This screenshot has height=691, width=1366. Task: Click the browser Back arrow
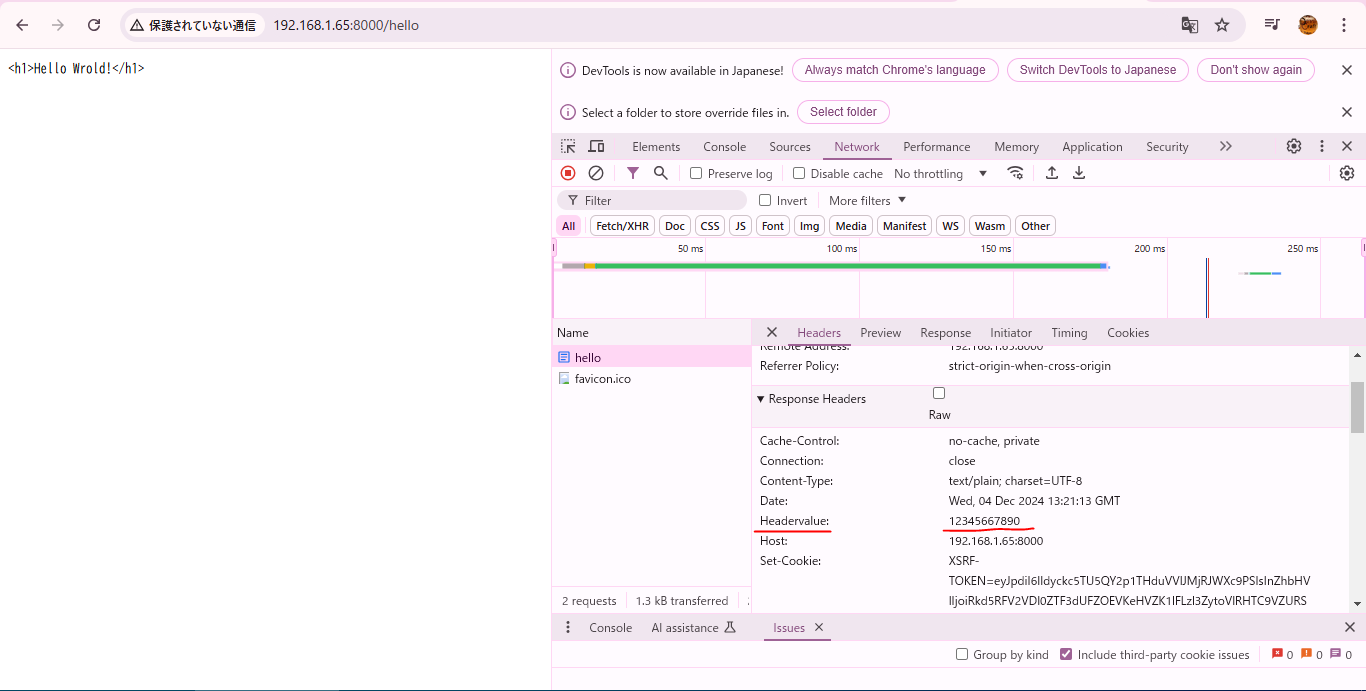pyautogui.click(x=22, y=25)
